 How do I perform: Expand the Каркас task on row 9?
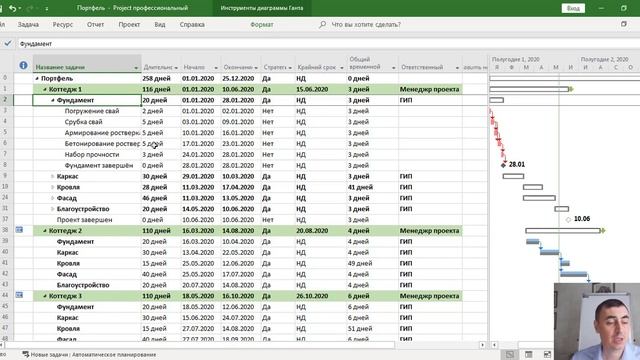pyautogui.click(x=53, y=176)
